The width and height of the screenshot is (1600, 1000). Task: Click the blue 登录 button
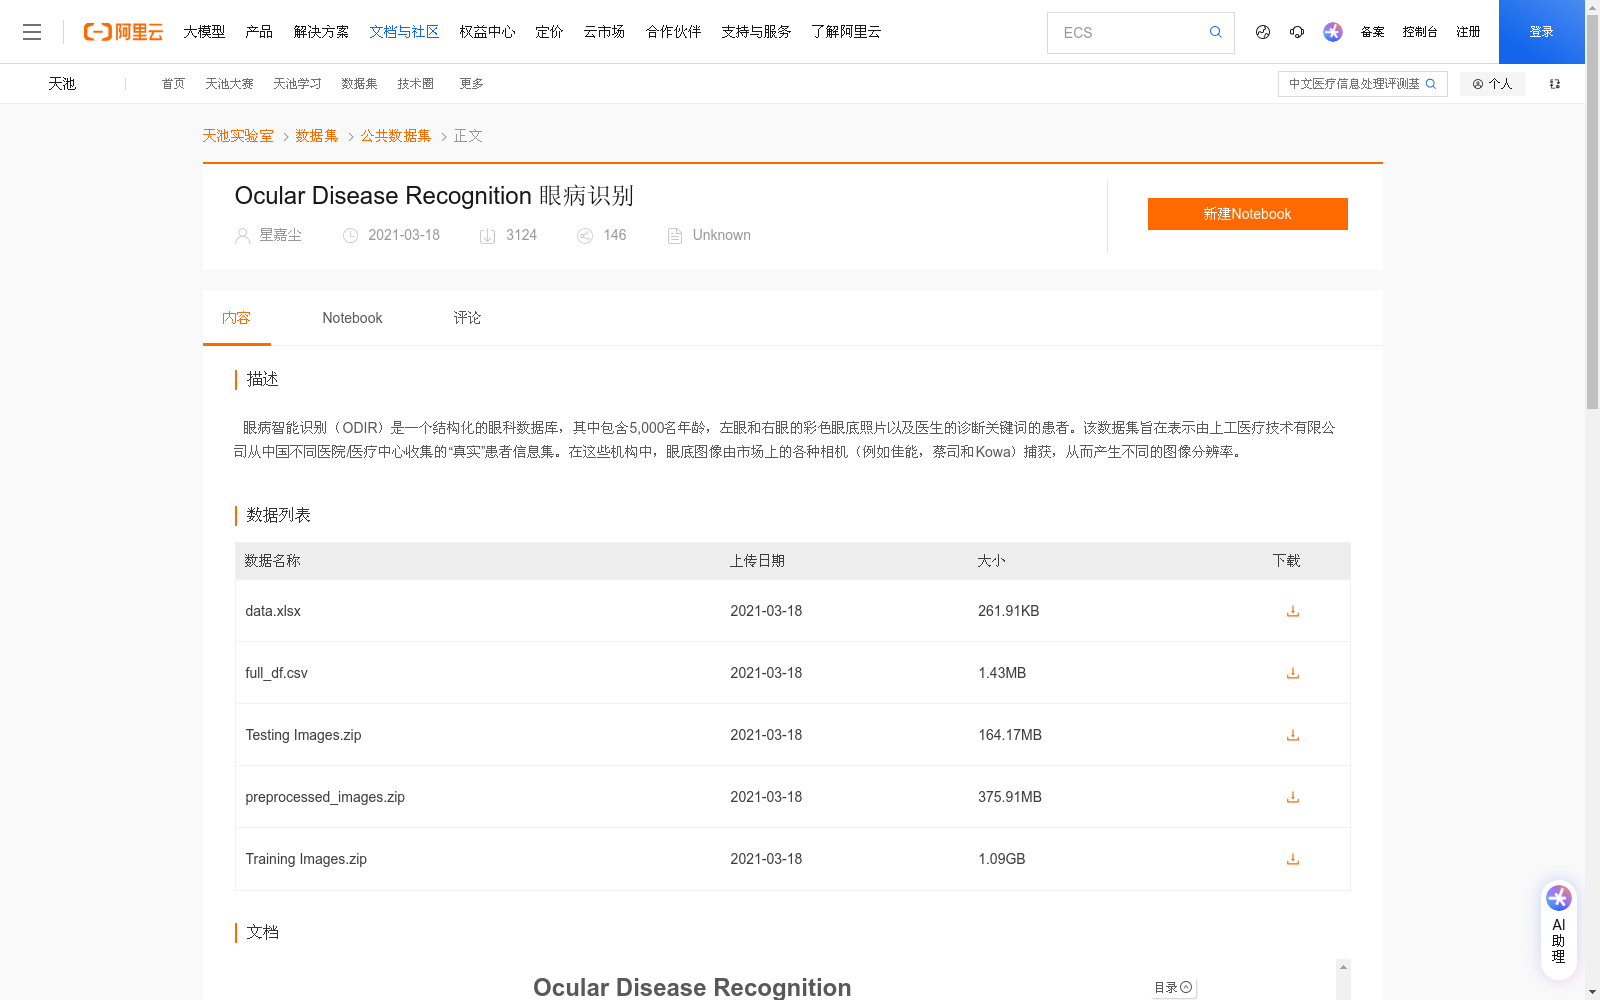pyautogui.click(x=1541, y=32)
